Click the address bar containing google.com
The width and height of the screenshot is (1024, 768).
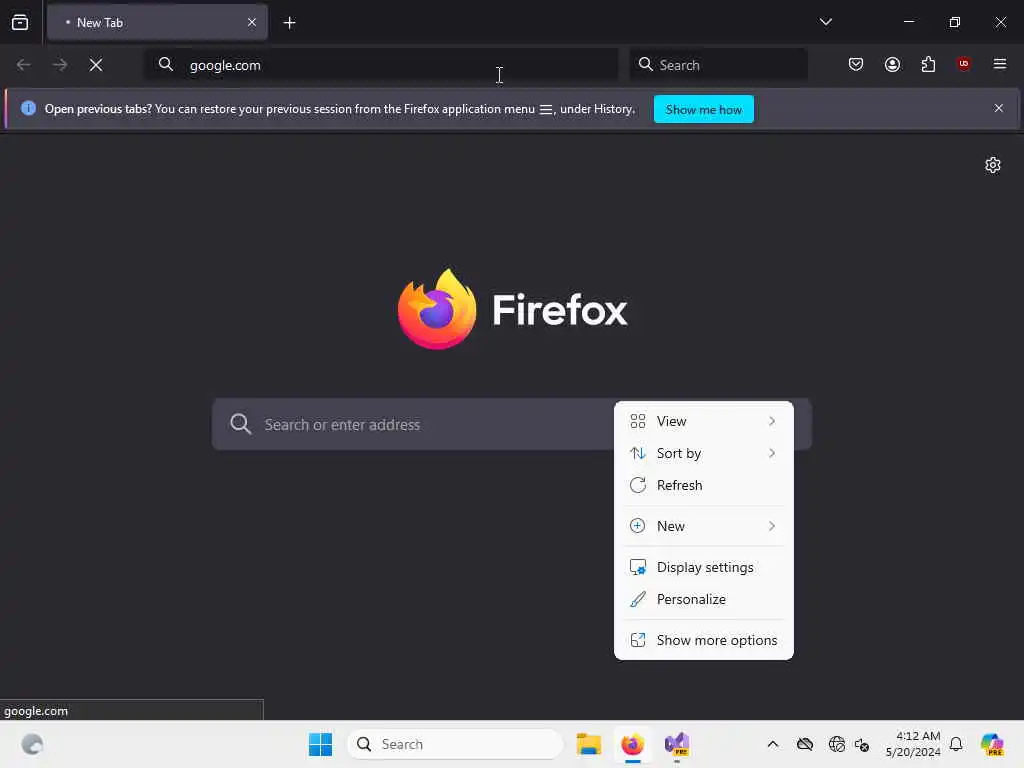point(381,65)
